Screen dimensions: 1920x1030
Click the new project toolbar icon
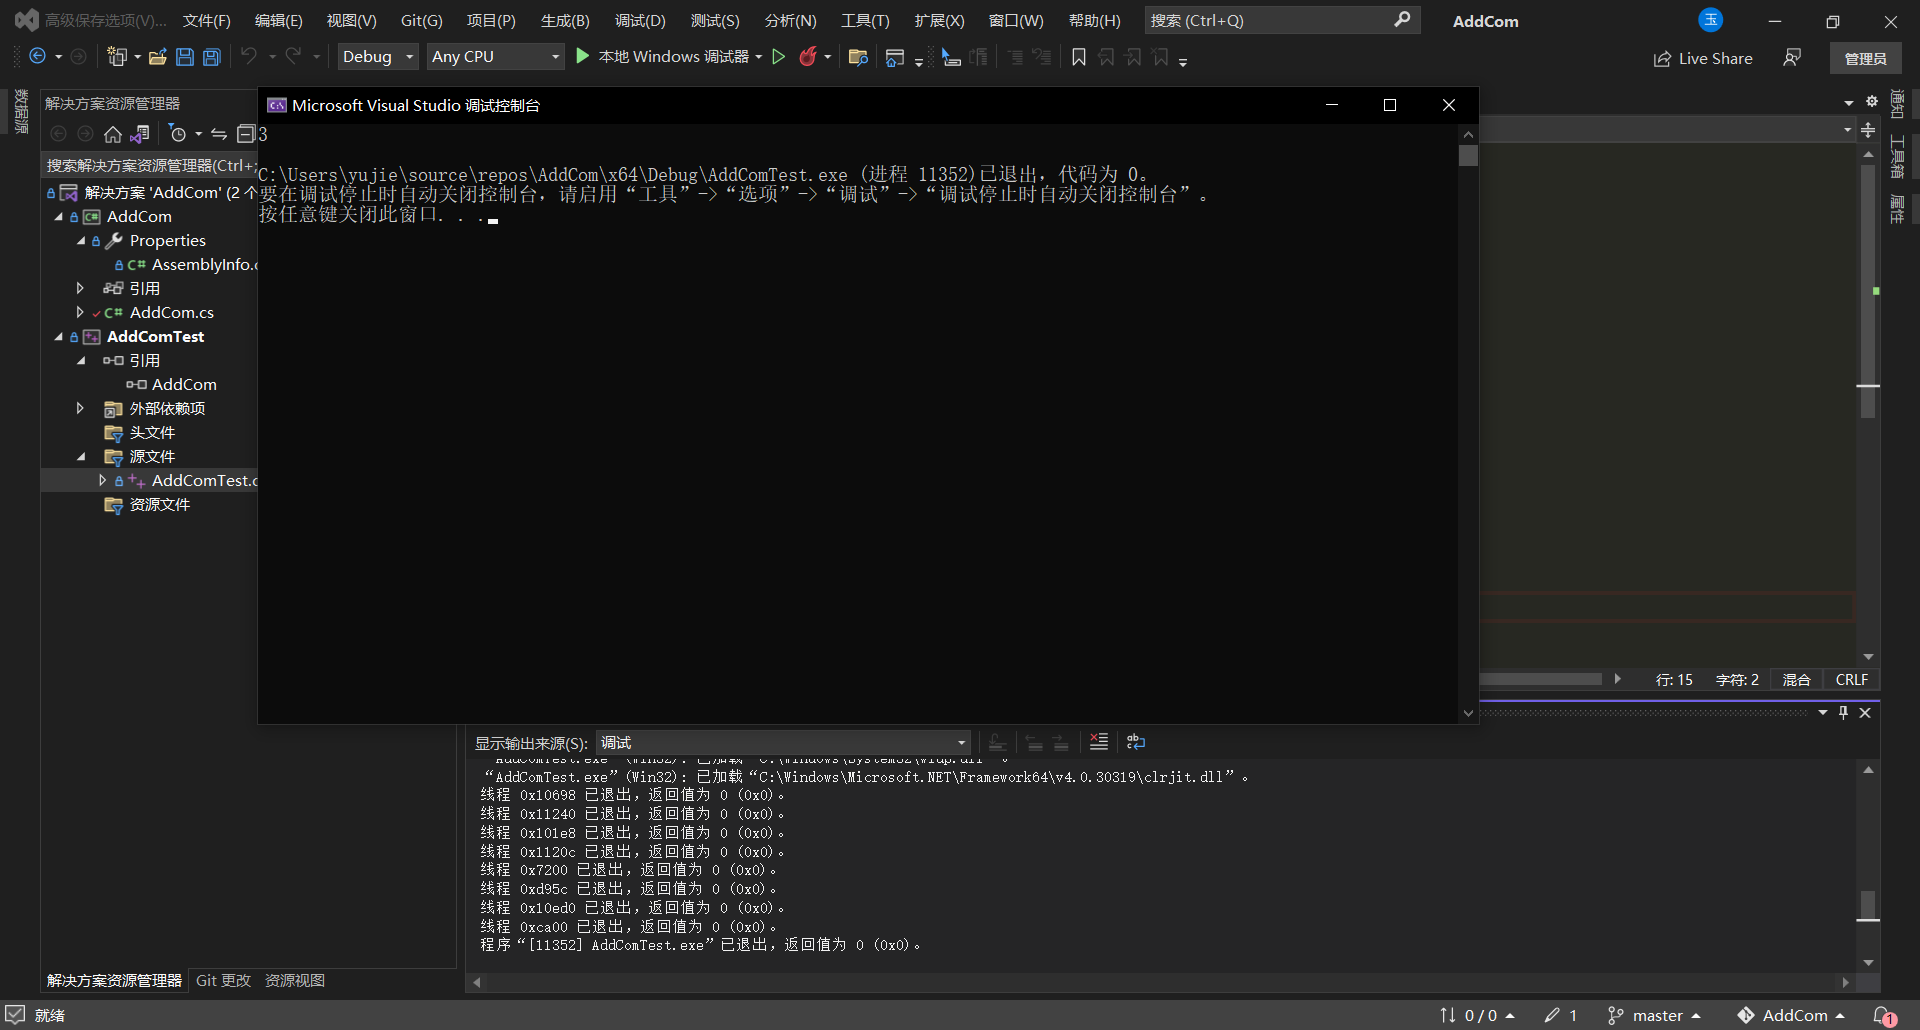[x=117, y=57]
